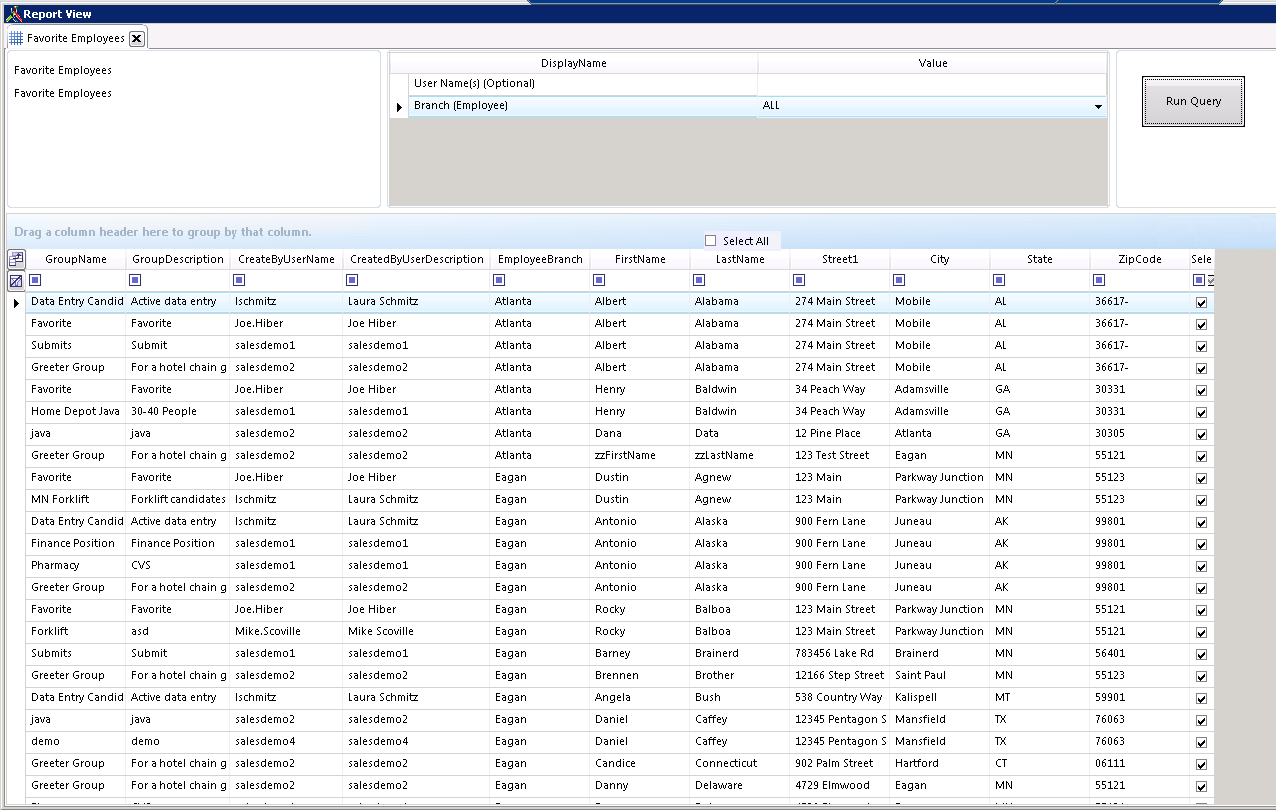Uncheck the Pharmacy CVS row checkbox
The image size is (1276, 810).
[x=1201, y=566]
